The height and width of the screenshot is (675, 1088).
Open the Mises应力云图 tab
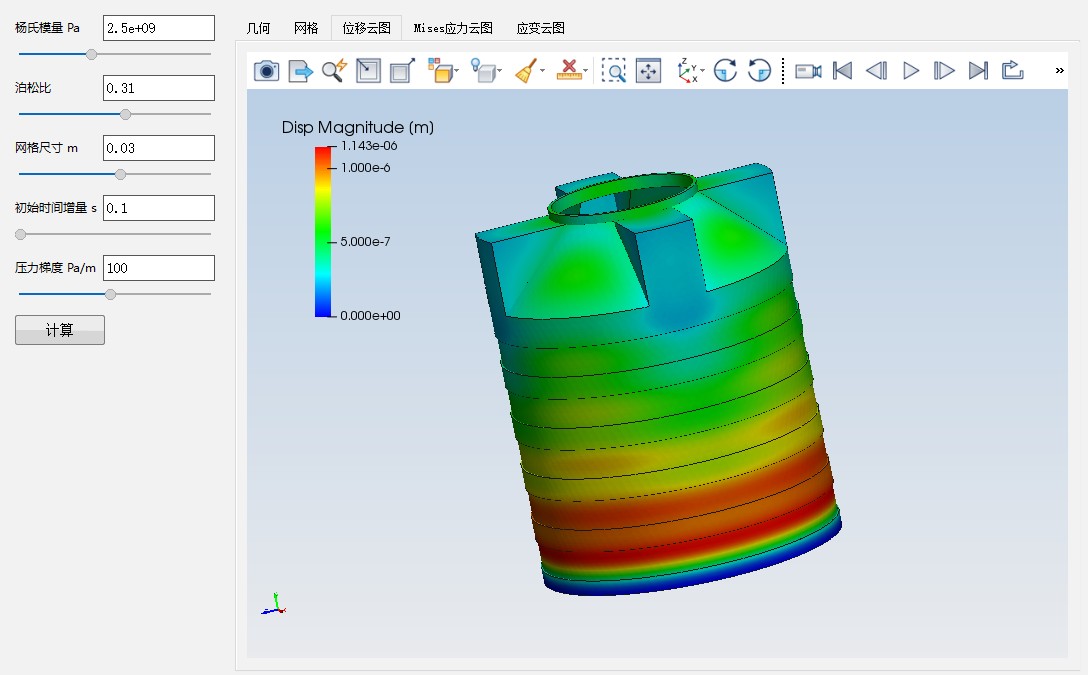coord(453,28)
